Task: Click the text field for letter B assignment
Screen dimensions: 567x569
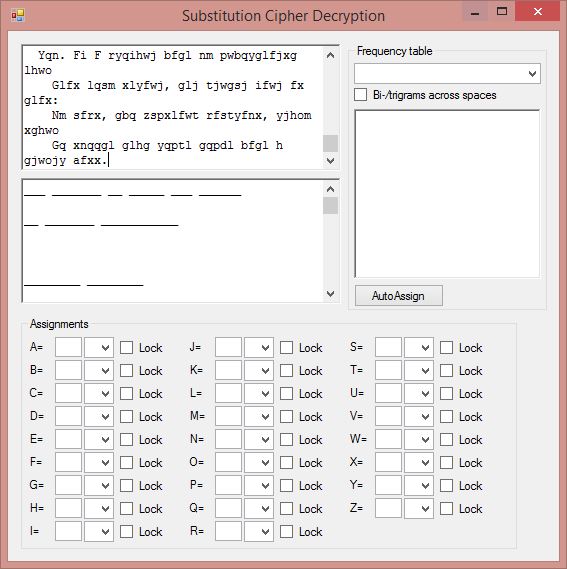Action: tap(68, 371)
